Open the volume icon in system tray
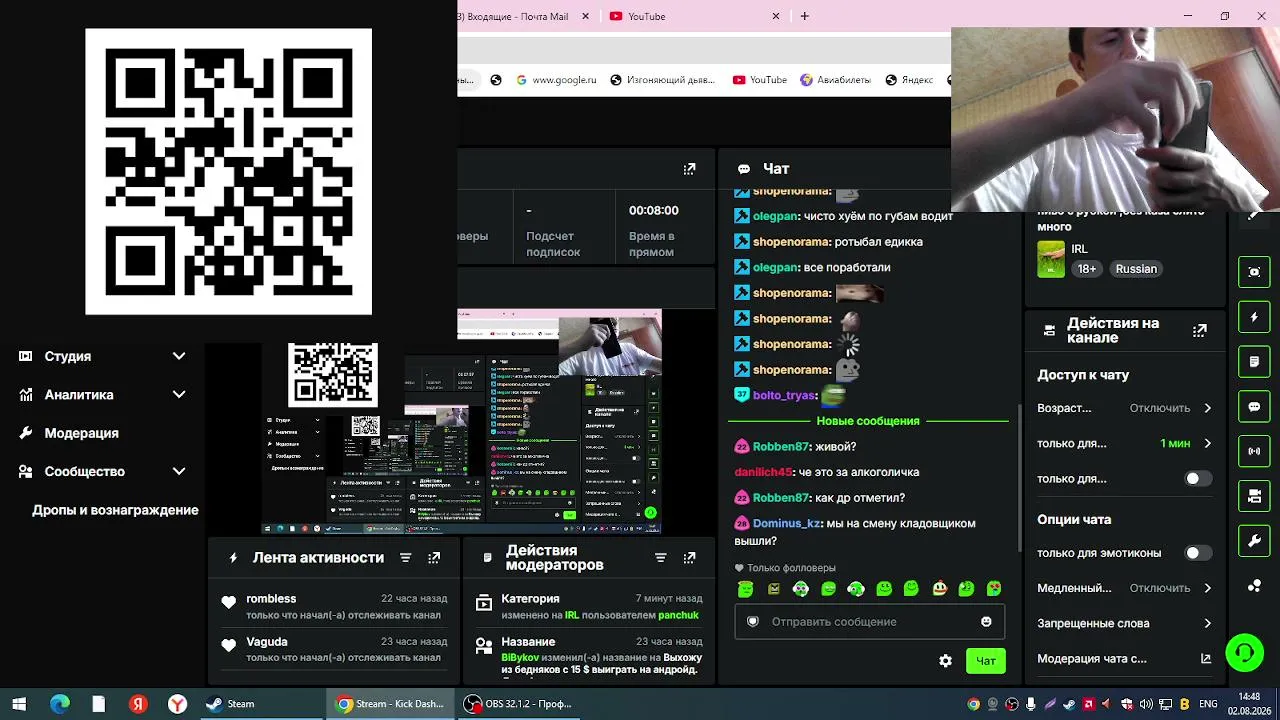The width and height of the screenshot is (1280, 720). click(1146, 704)
